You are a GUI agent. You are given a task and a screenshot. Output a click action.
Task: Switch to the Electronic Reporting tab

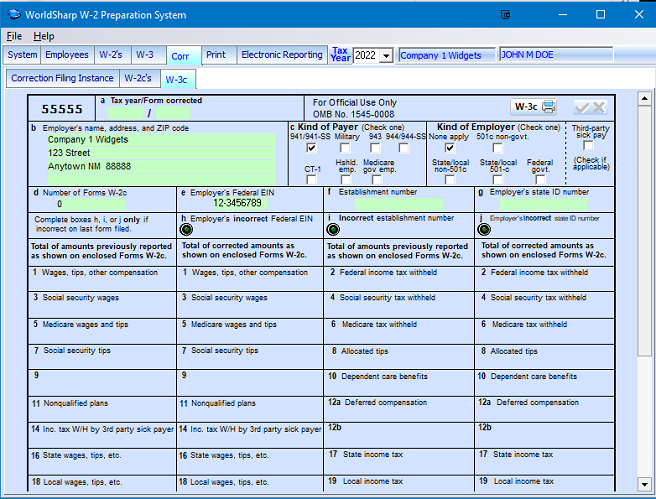[x=281, y=55]
